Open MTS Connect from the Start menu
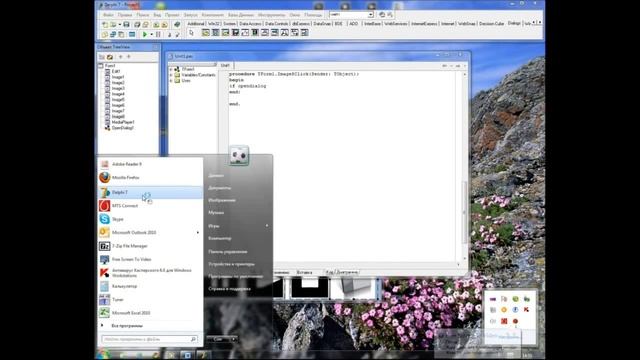The height and width of the screenshot is (360, 640). [150, 206]
